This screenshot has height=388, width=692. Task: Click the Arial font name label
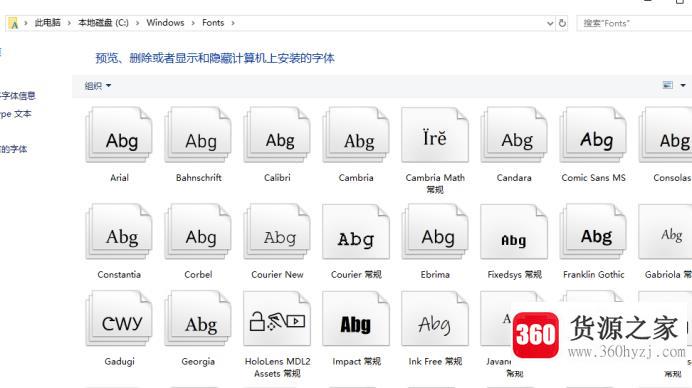point(119,177)
